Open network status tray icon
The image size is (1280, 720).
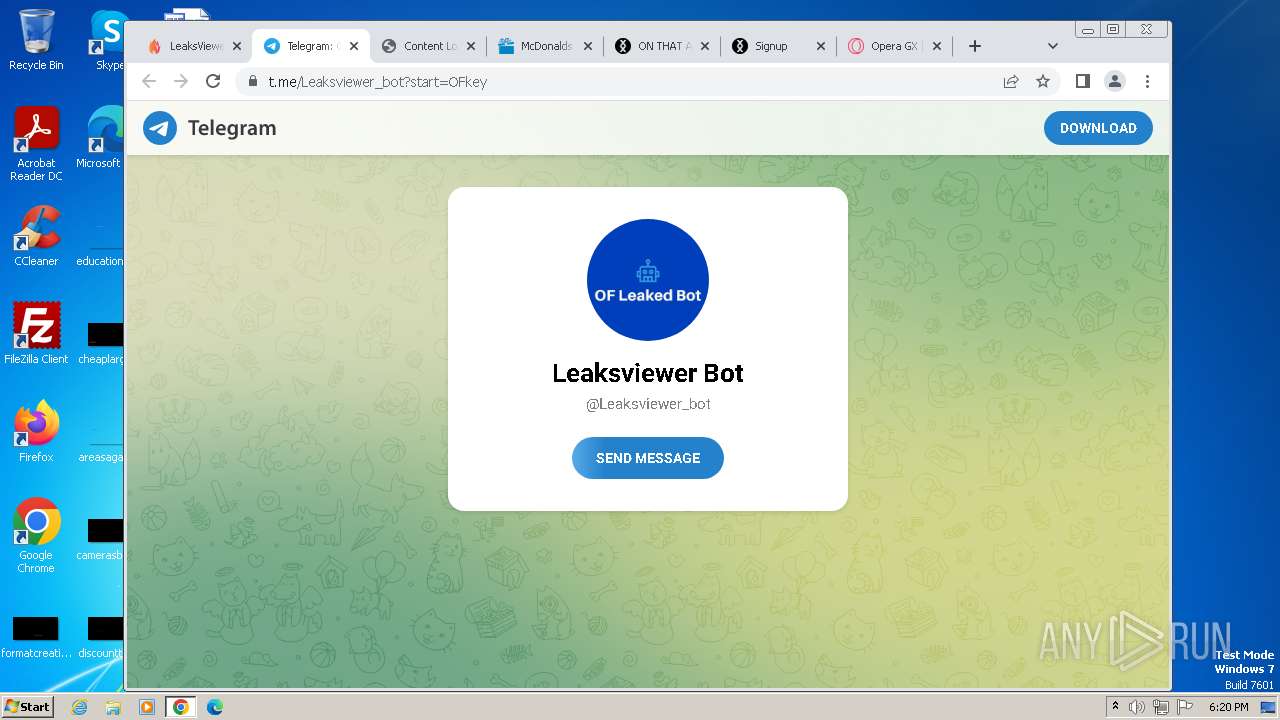pos(1161,707)
